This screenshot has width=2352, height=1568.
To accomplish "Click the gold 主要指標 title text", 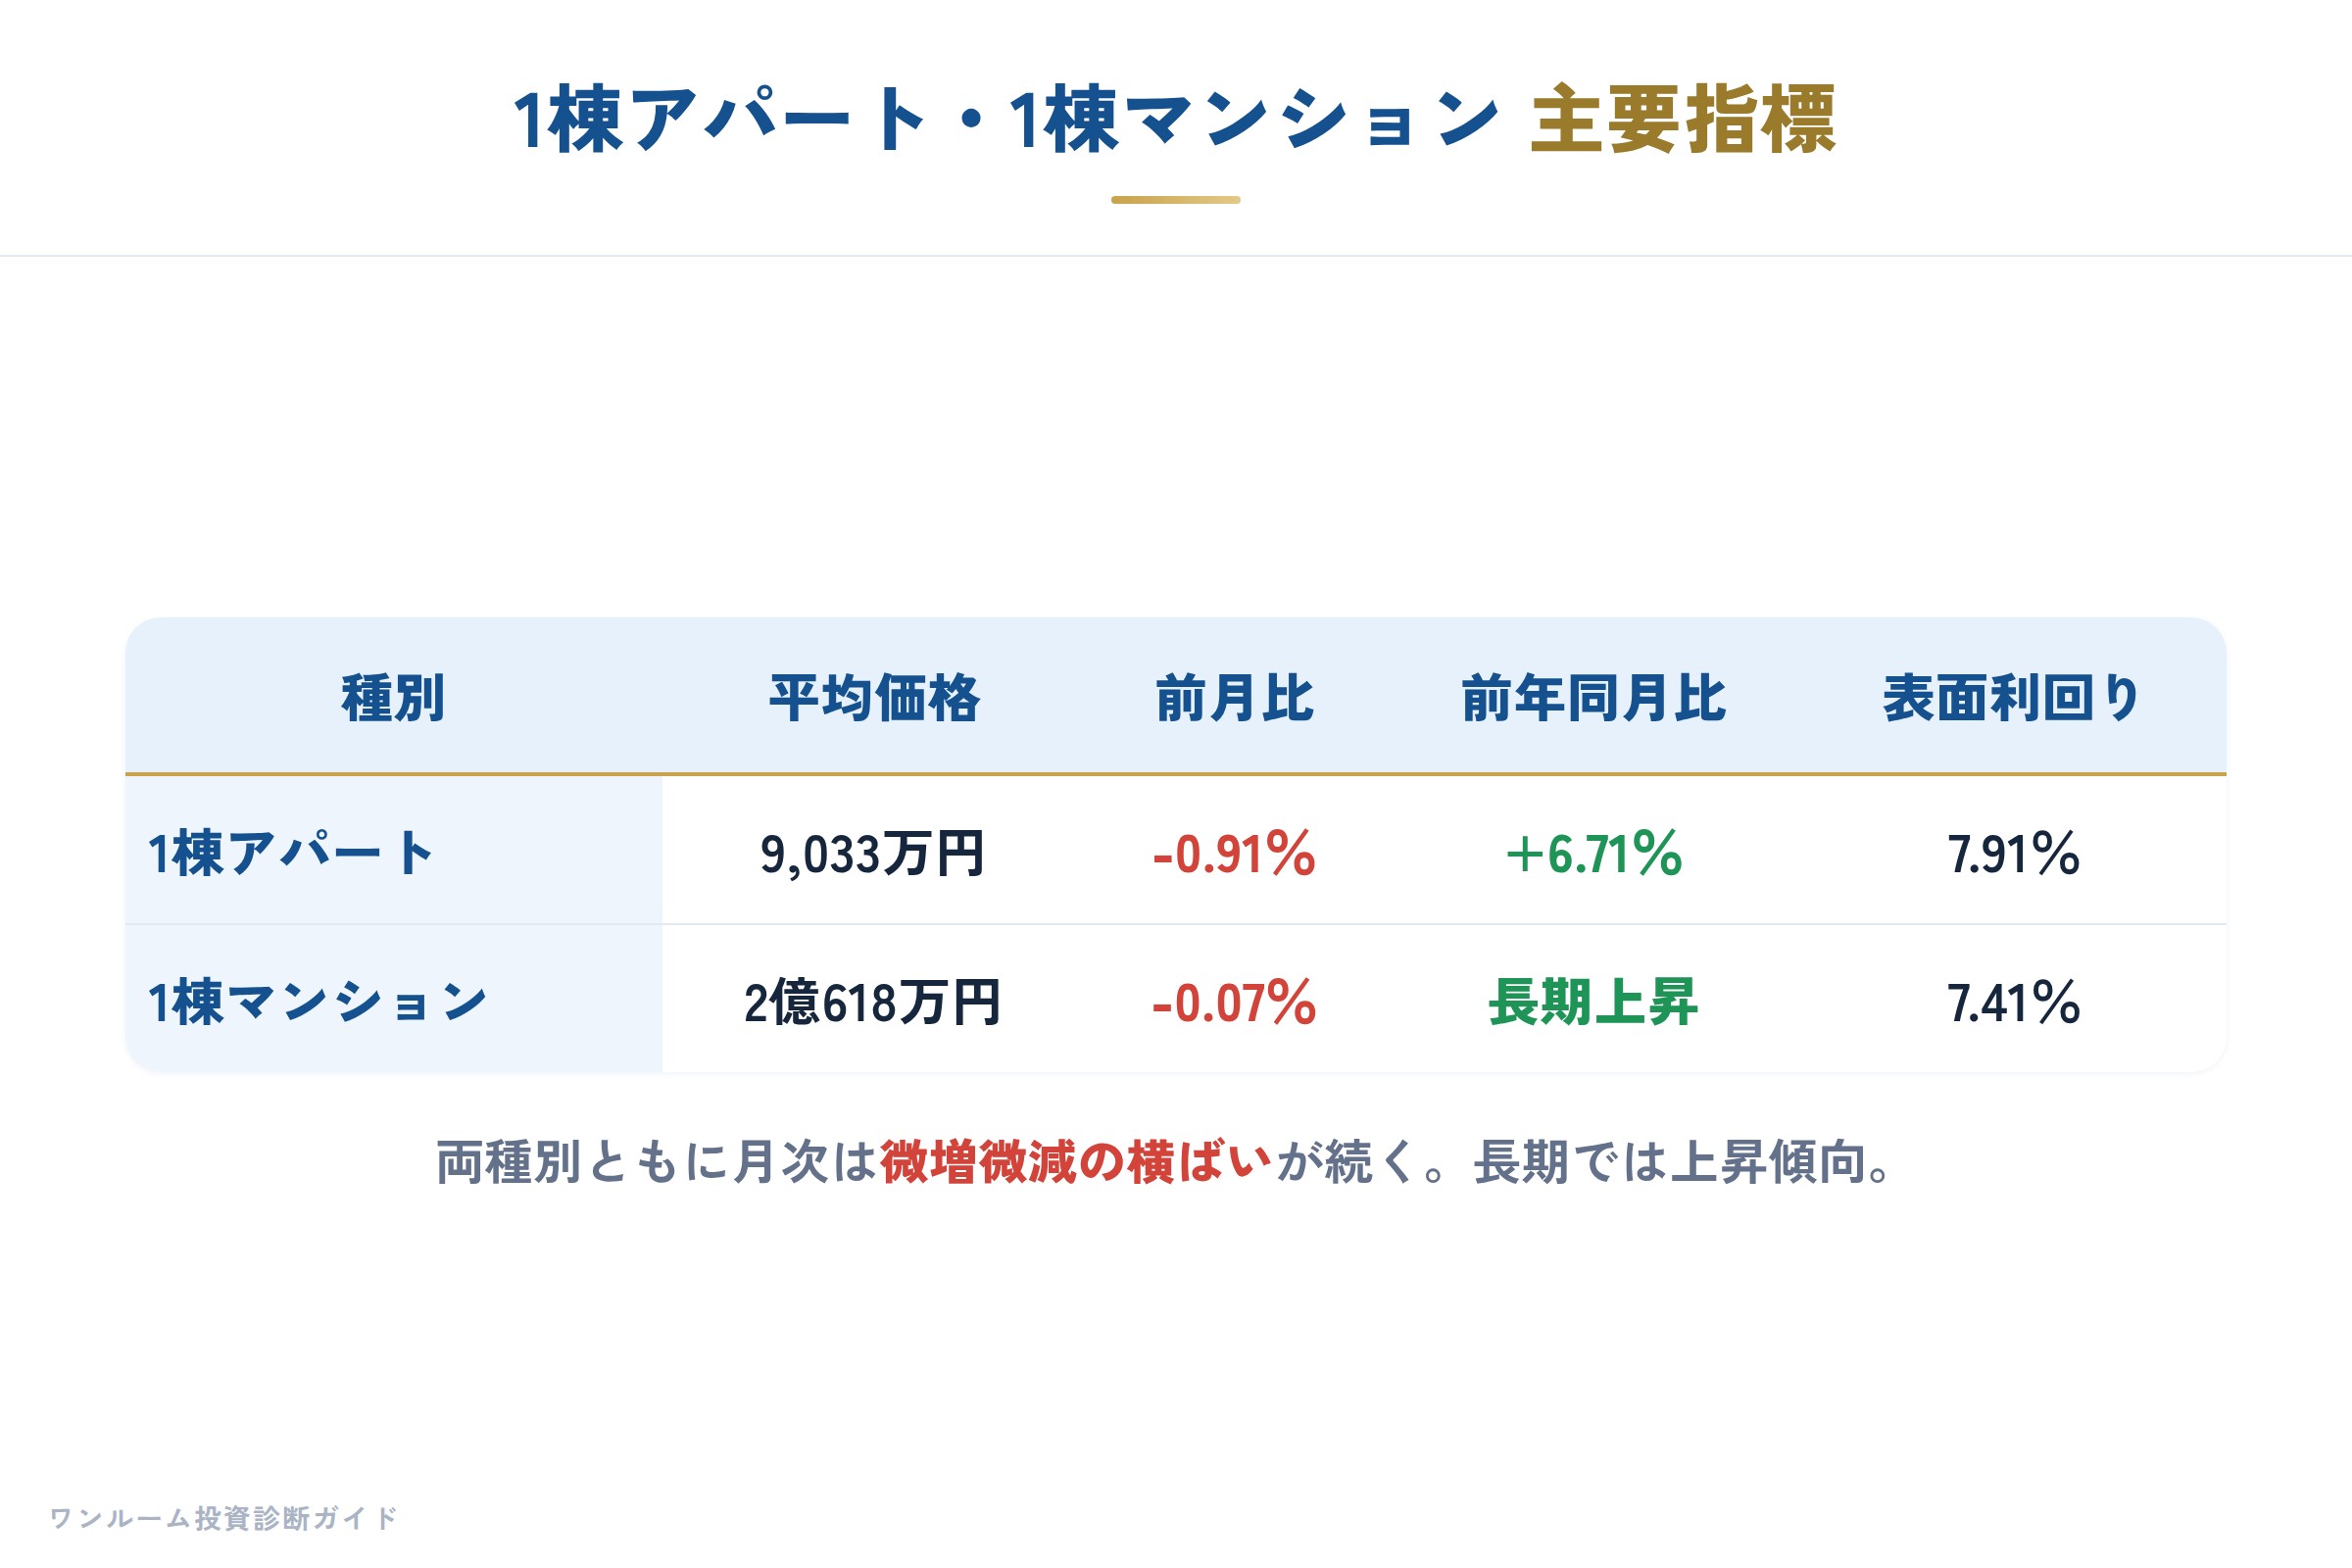I will click(1684, 120).
